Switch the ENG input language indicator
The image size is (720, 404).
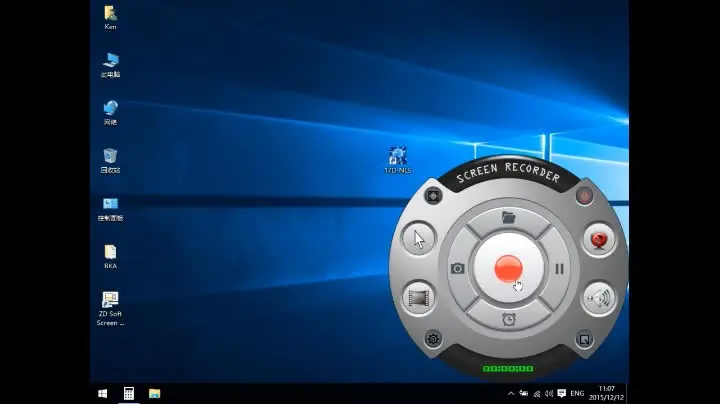pos(577,393)
